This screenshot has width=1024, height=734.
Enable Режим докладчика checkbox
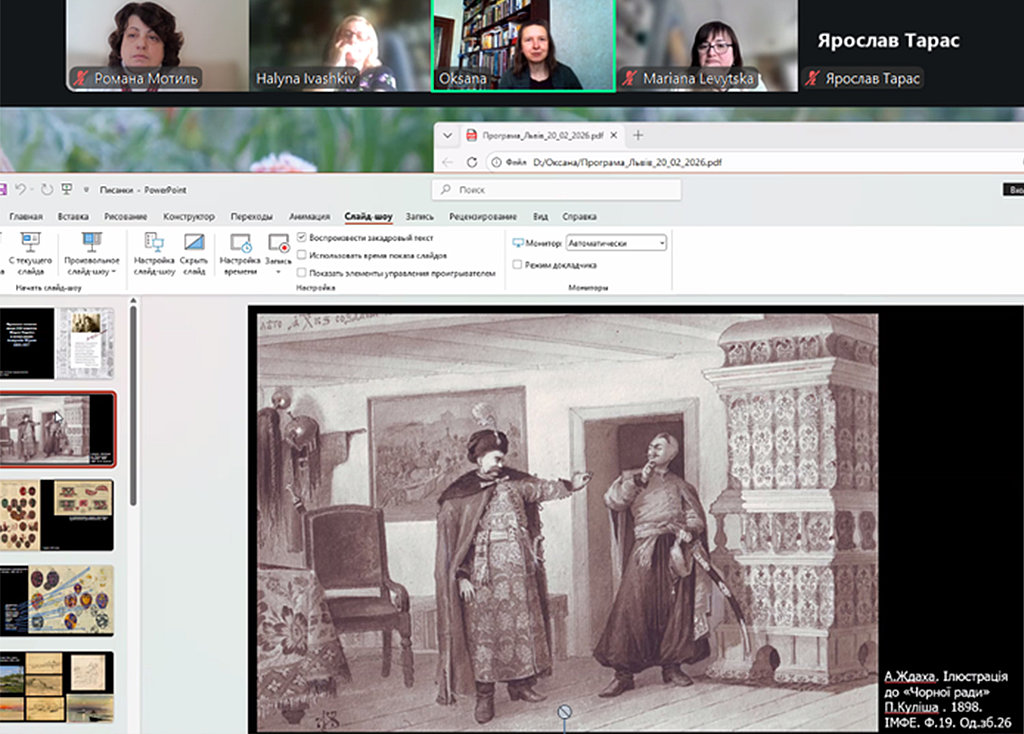pyautogui.click(x=517, y=265)
